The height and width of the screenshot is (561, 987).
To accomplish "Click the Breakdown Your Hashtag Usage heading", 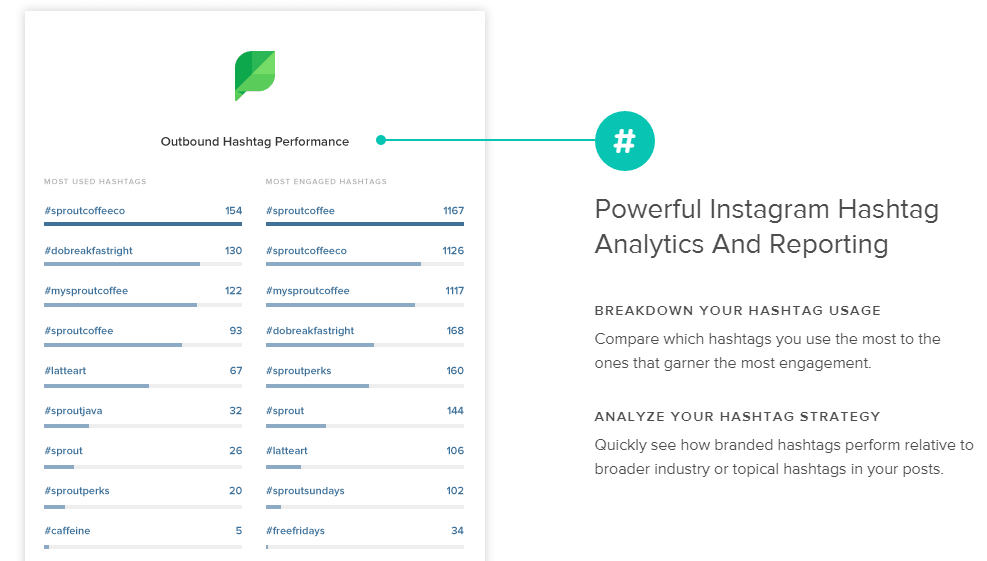I will coord(738,310).
